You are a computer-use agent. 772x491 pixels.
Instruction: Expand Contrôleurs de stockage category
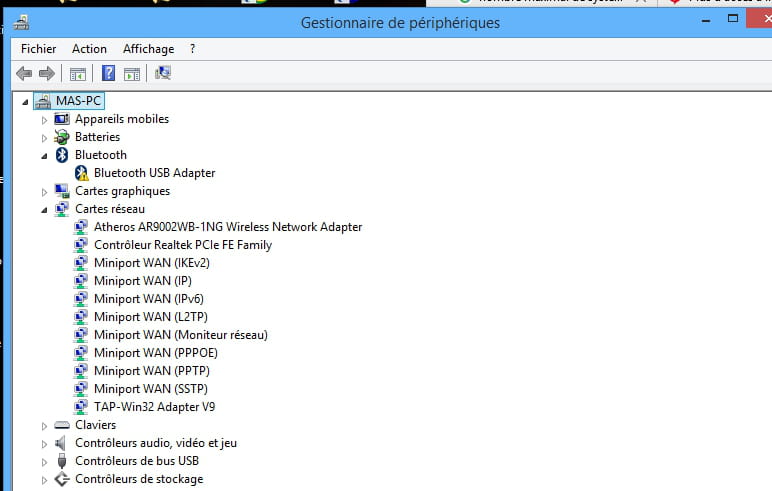click(44, 480)
